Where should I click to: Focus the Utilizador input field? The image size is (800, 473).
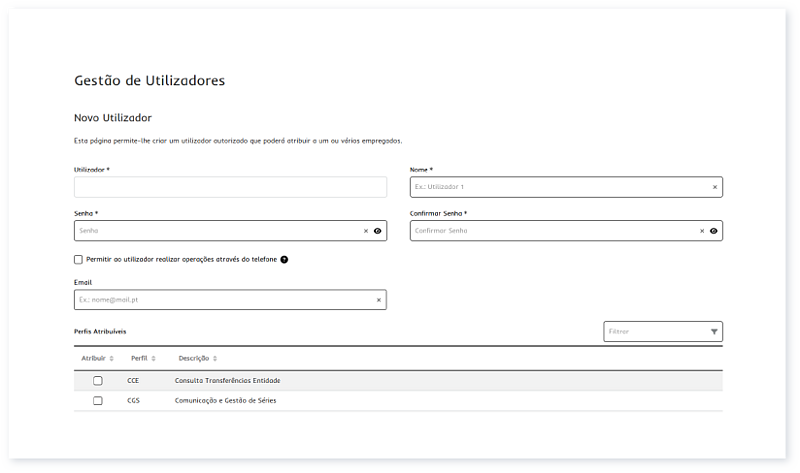pos(230,187)
